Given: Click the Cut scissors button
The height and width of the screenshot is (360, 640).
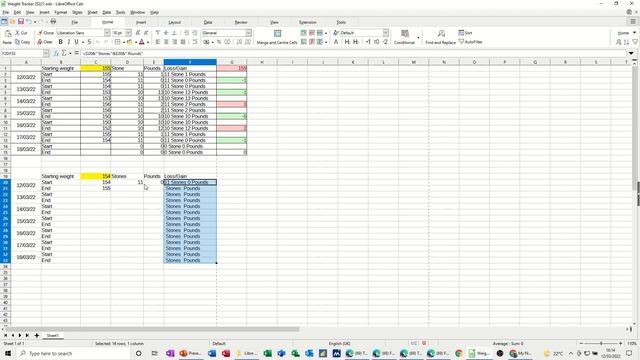Looking at the screenshot, I should tap(21, 33).
